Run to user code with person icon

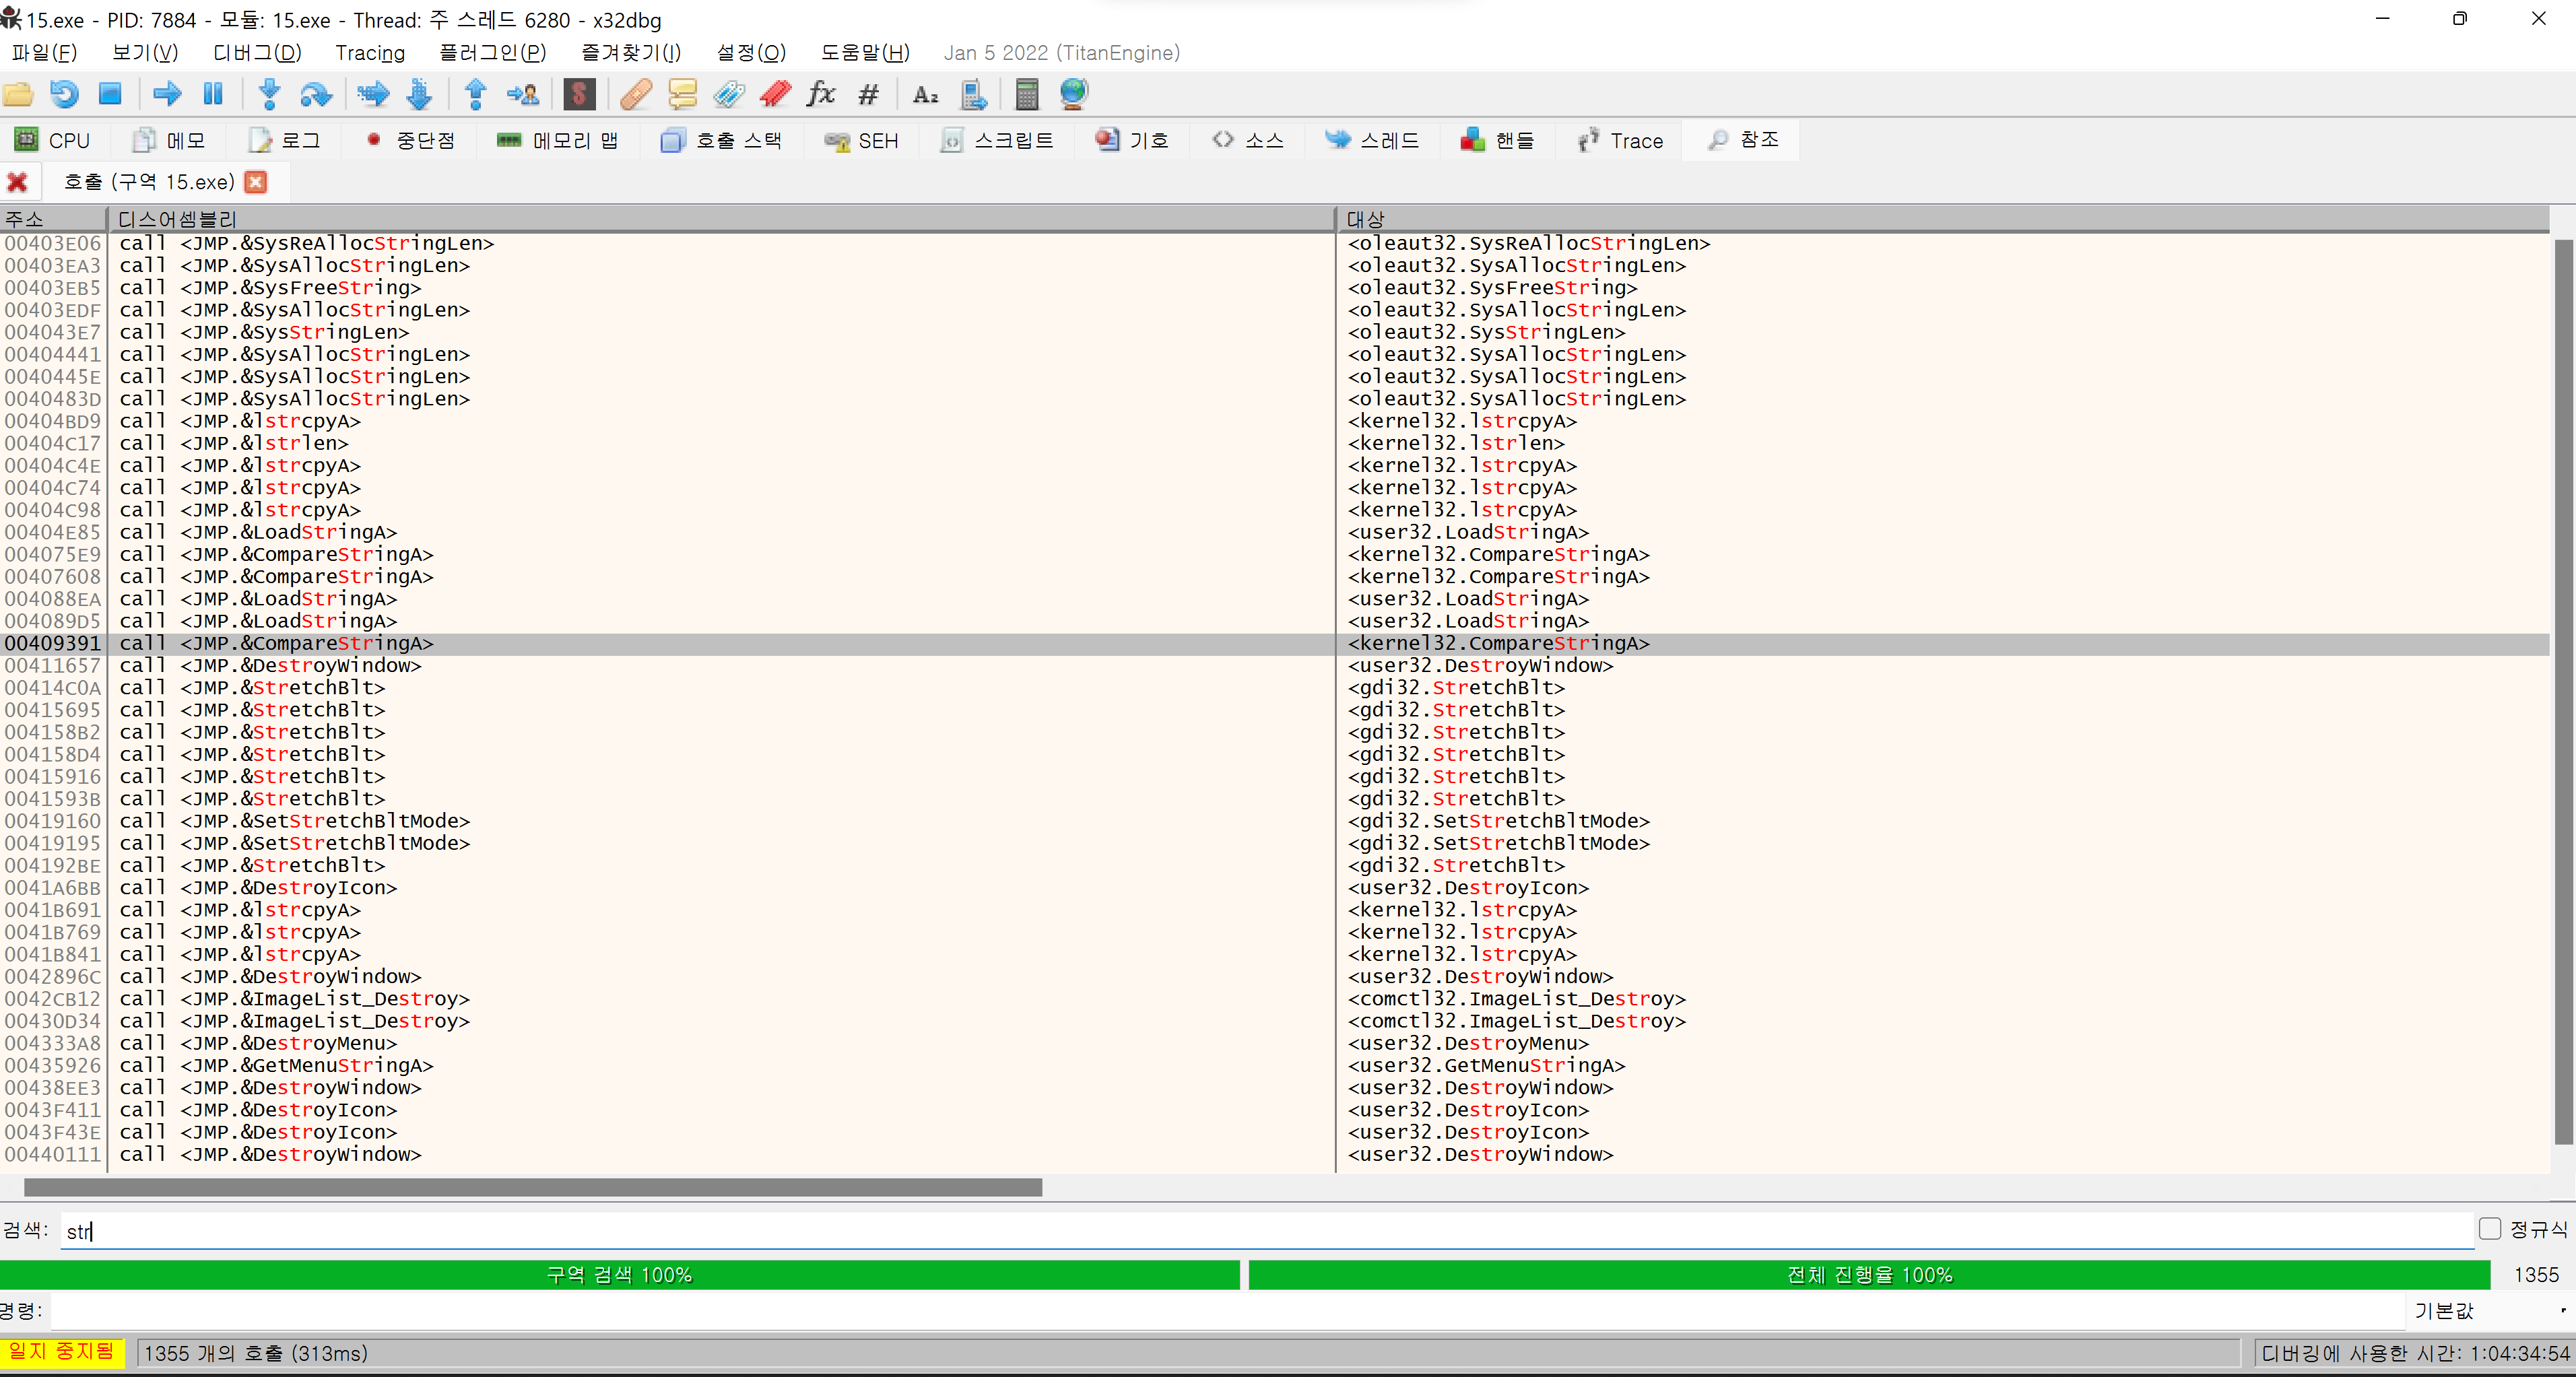[523, 95]
